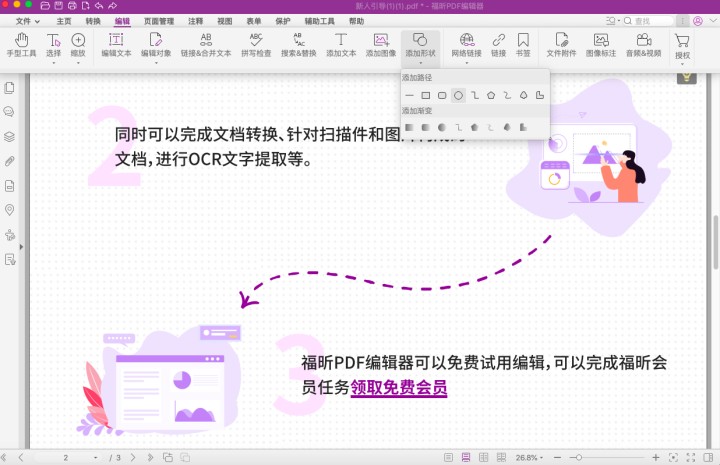
Task: Add the L-shaped path in 添加路径
Action: click(540, 95)
